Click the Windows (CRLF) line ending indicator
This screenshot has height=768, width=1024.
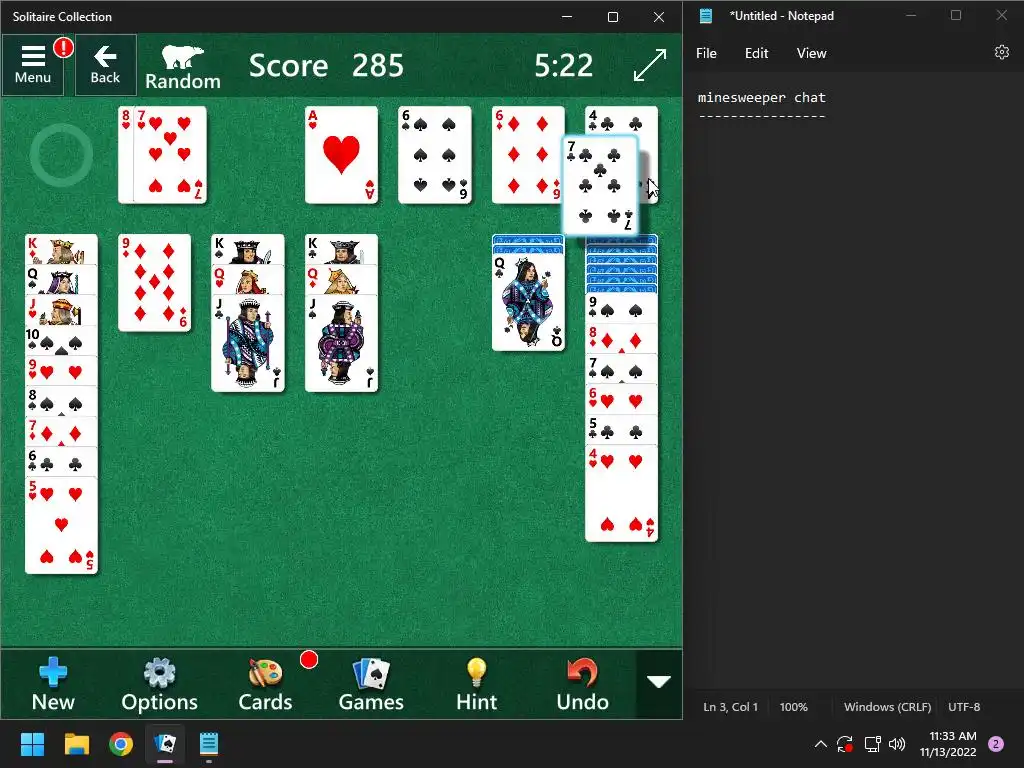point(887,707)
